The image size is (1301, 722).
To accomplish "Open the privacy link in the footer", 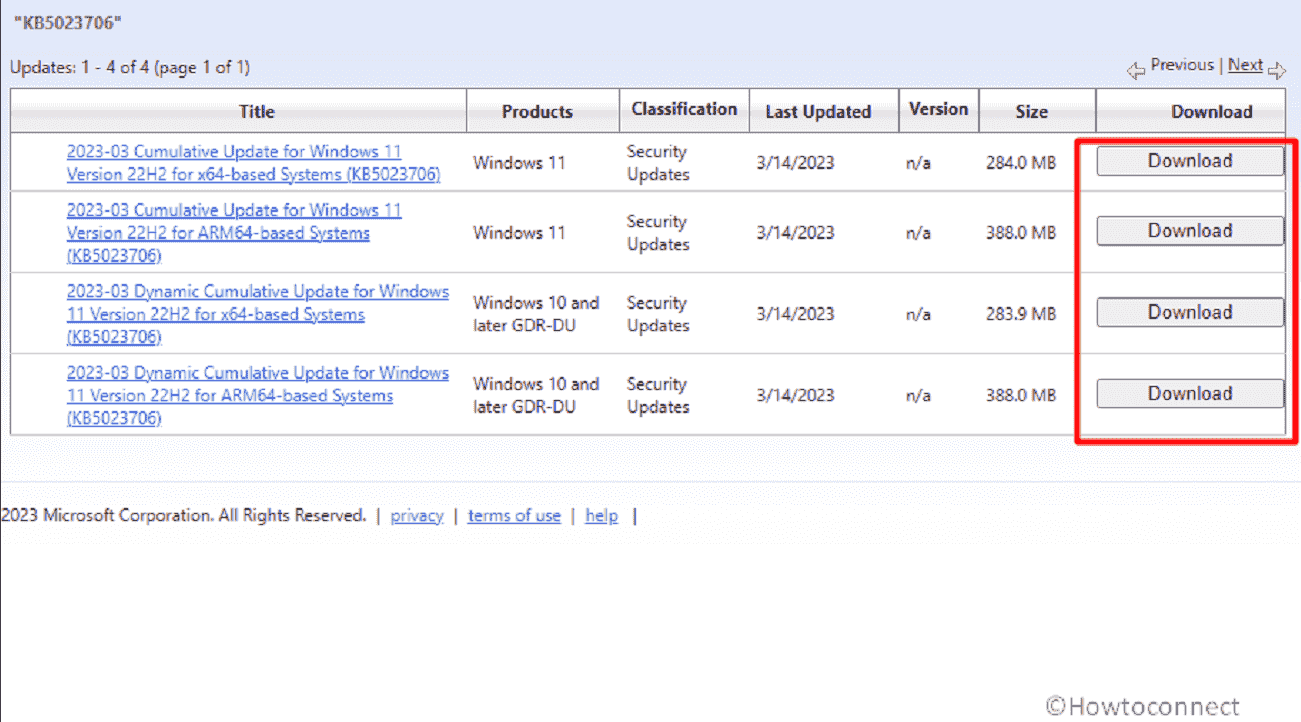I will [x=417, y=516].
